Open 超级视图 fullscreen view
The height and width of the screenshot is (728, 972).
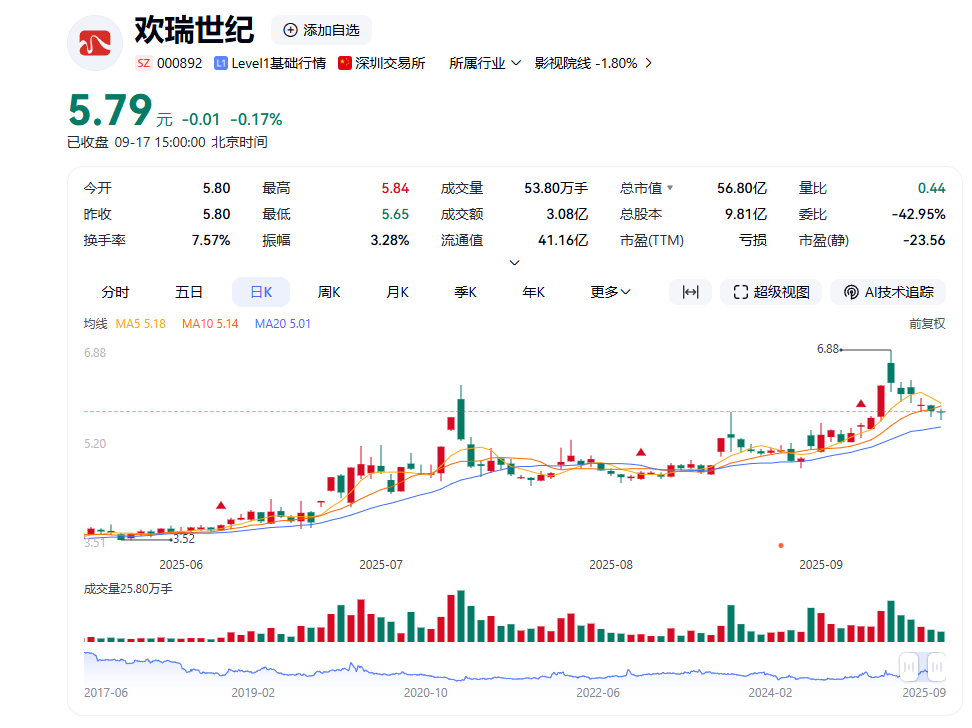coord(771,292)
